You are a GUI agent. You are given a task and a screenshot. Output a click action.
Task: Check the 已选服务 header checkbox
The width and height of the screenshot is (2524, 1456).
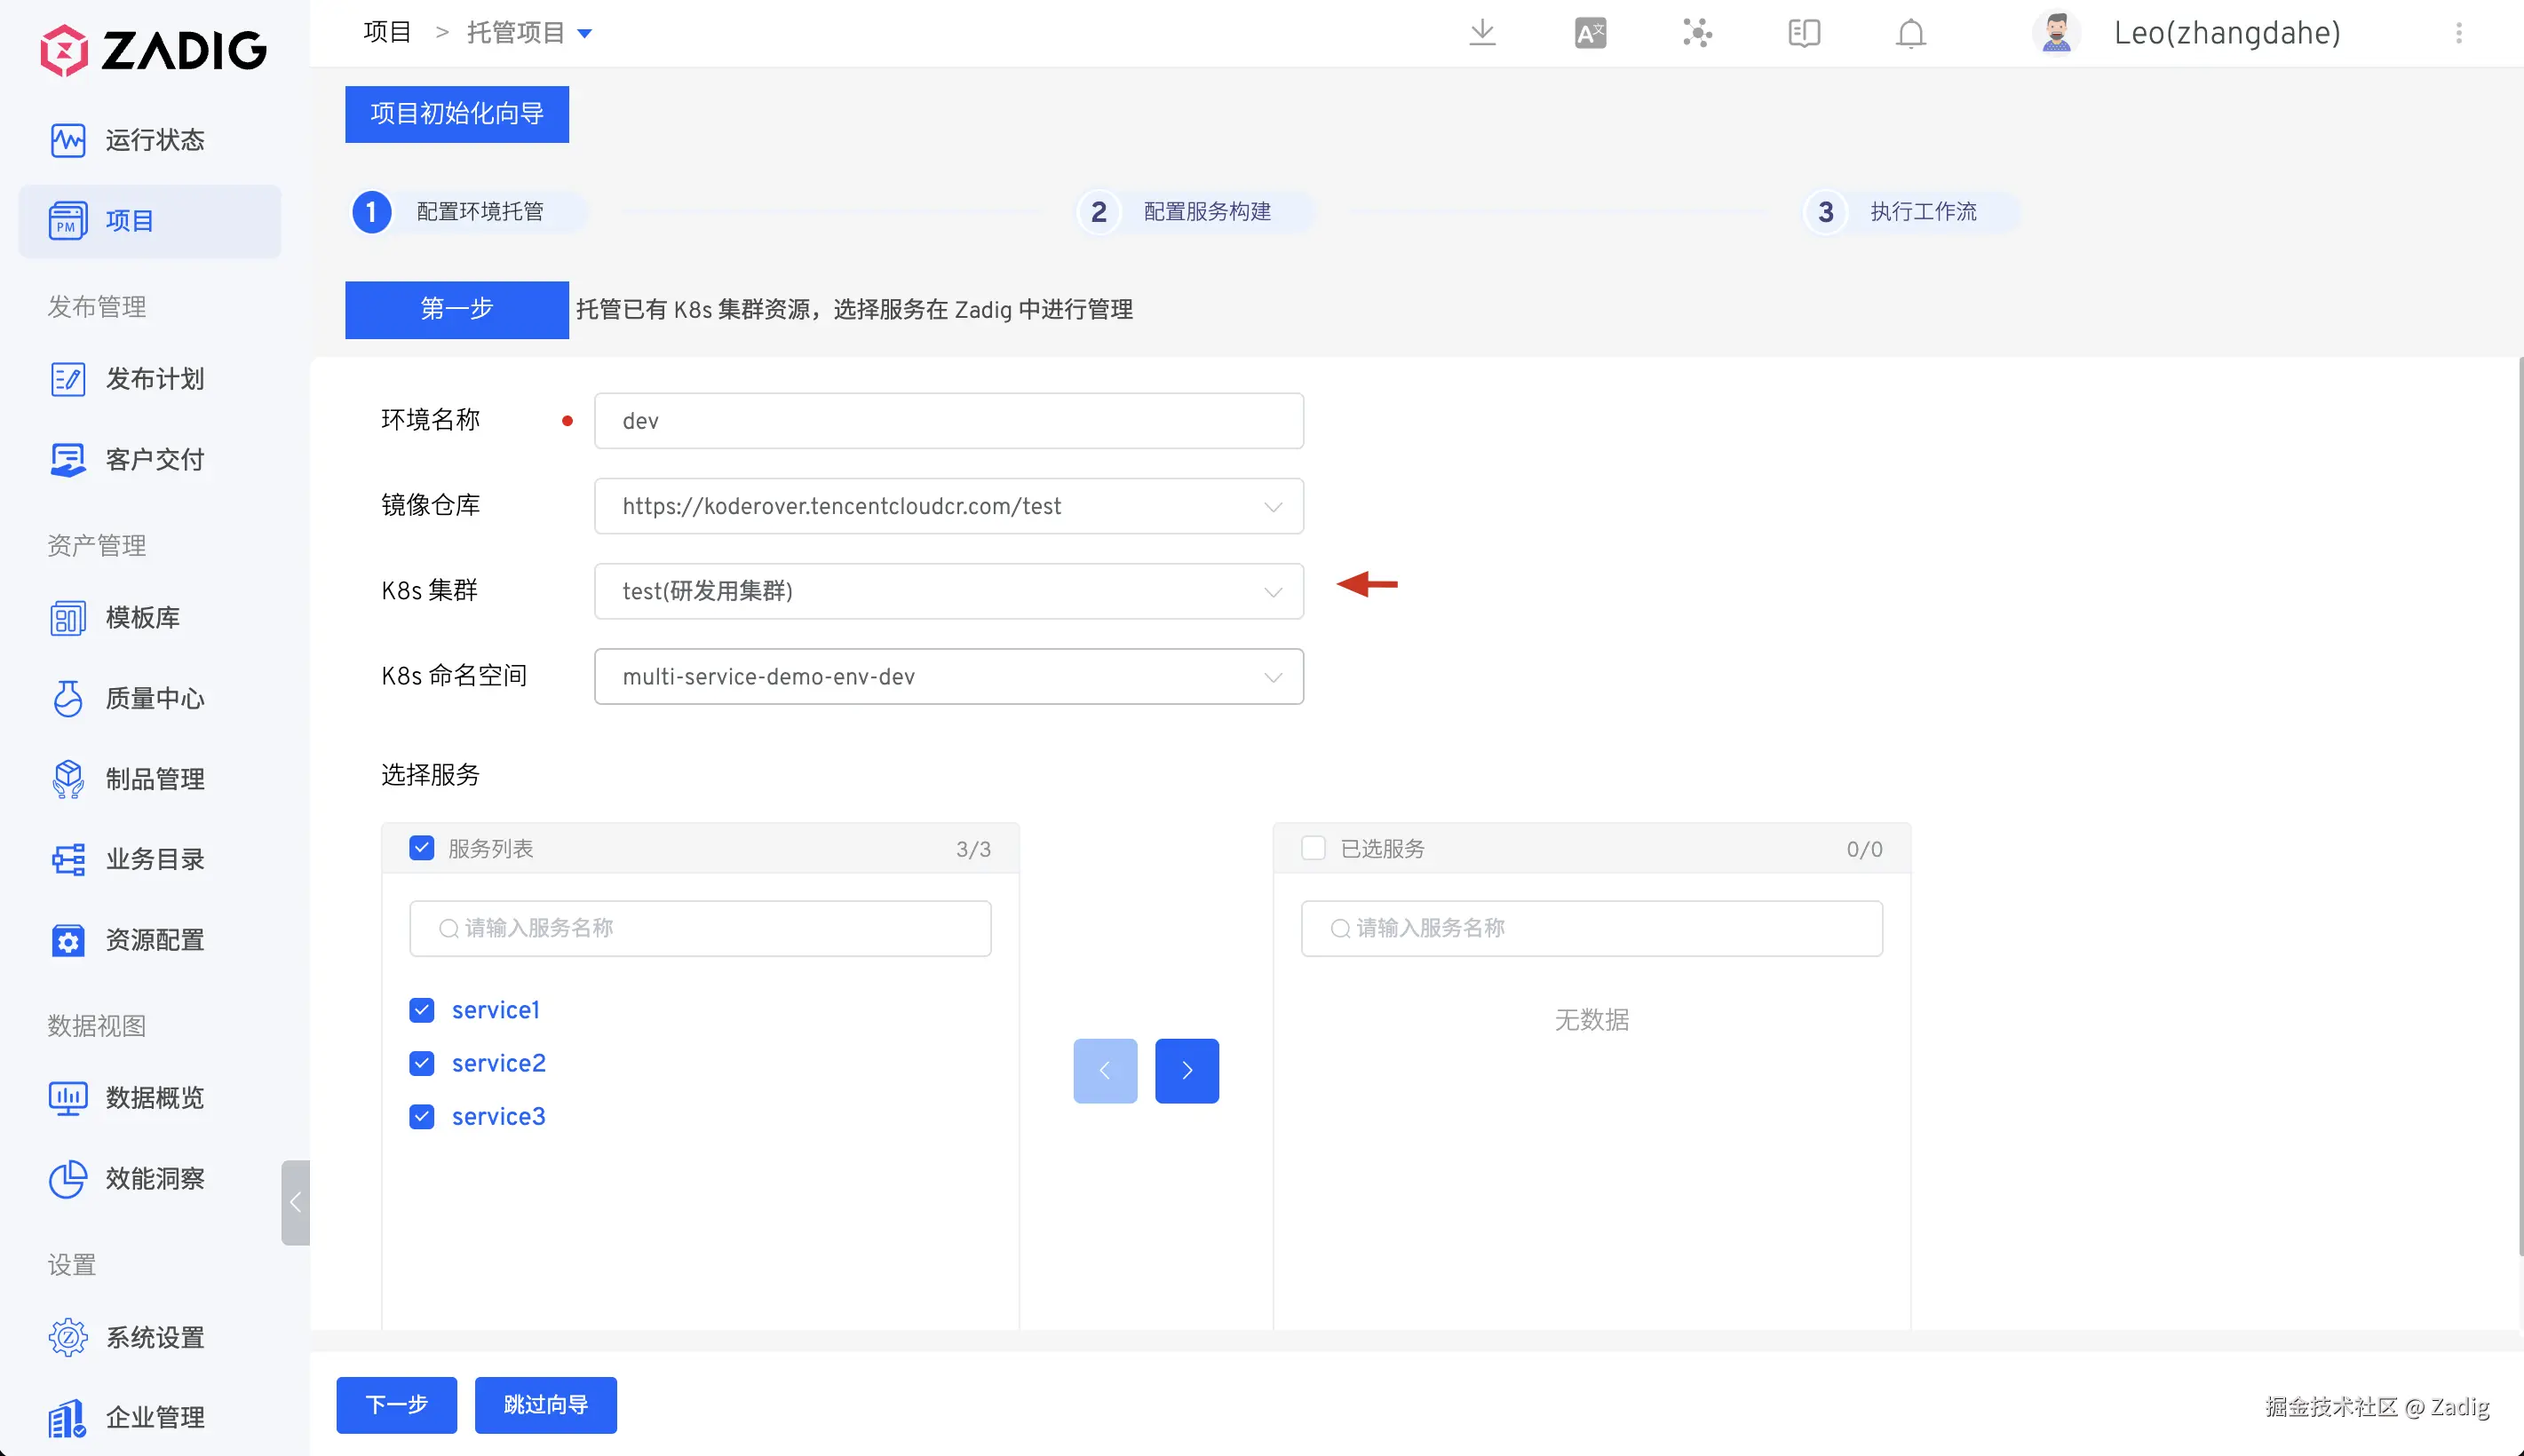point(1313,848)
